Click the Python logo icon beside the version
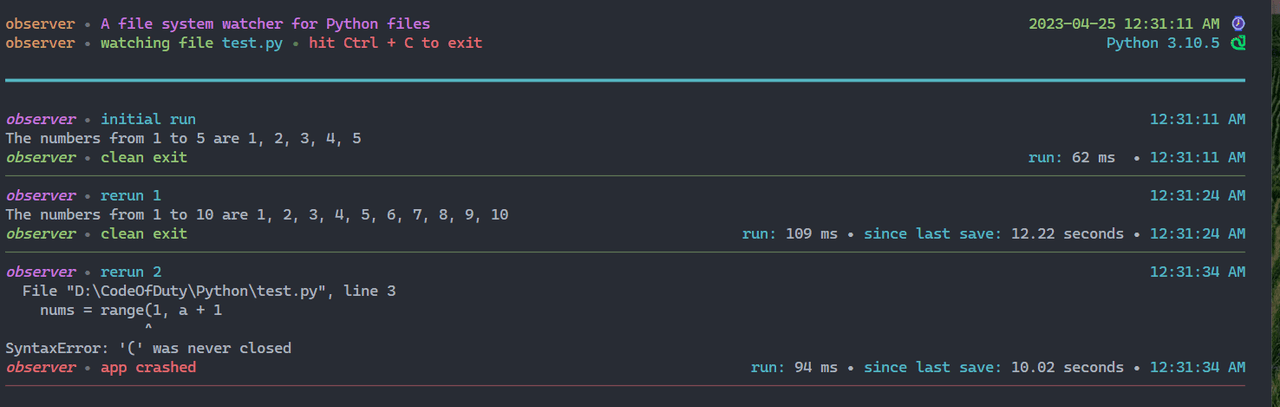The height and width of the screenshot is (407, 1280). coord(1238,43)
